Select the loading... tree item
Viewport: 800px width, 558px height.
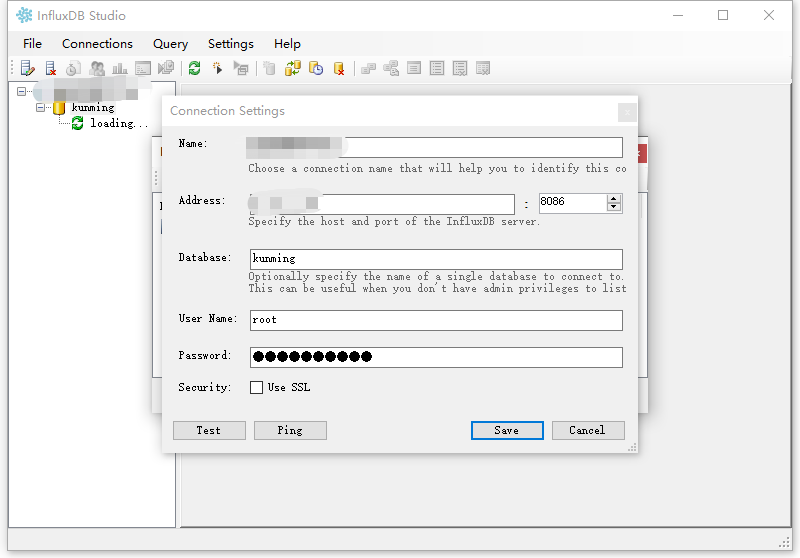119,123
